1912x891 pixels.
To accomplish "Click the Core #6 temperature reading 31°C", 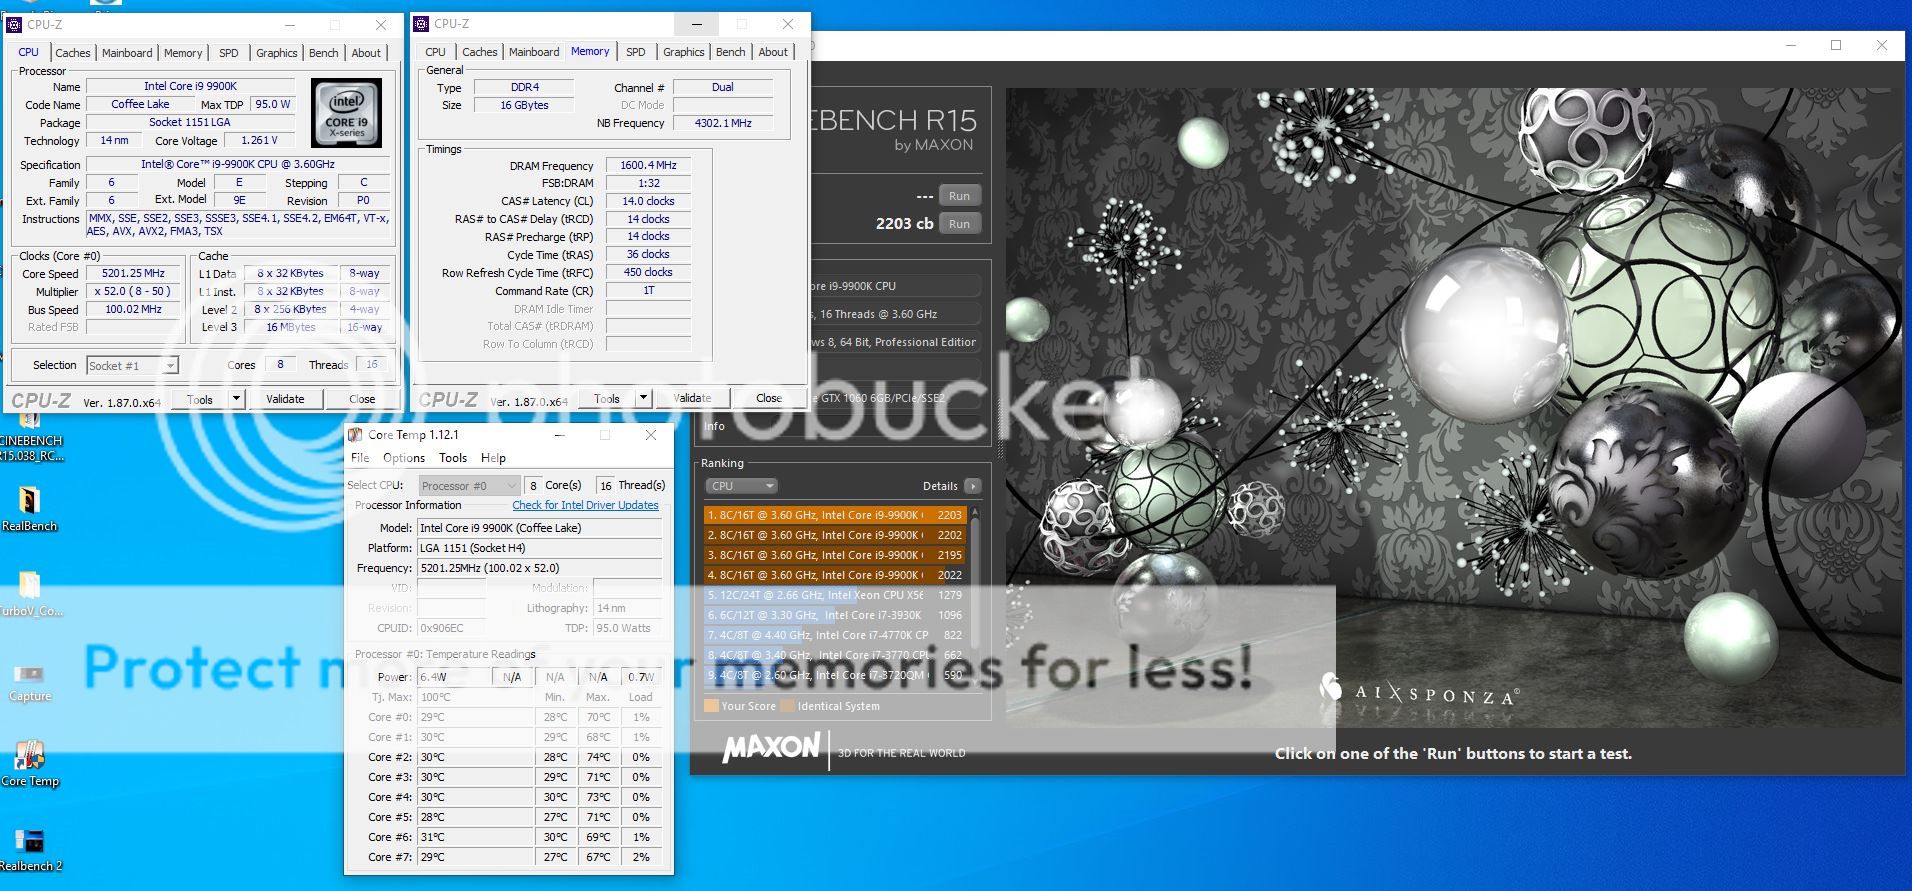I will (476, 837).
